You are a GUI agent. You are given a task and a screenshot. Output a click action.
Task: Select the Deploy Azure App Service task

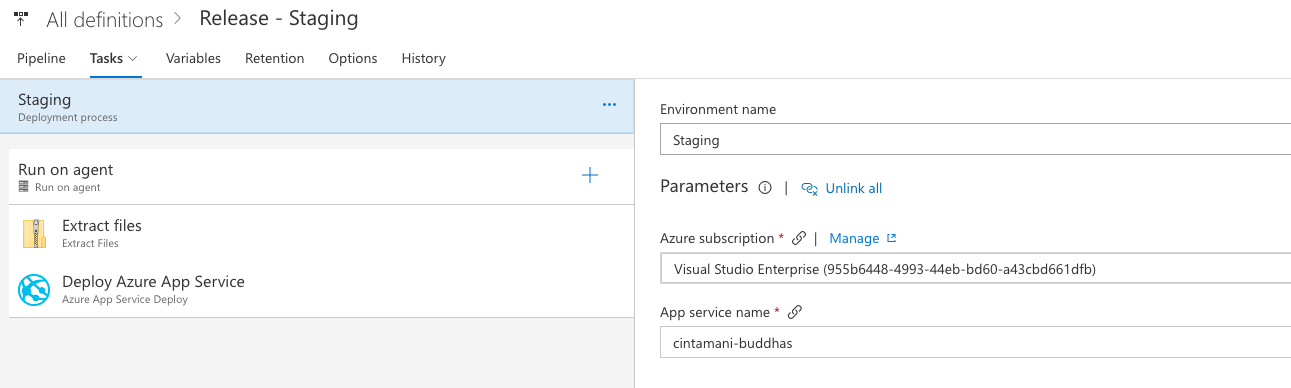tap(321, 289)
